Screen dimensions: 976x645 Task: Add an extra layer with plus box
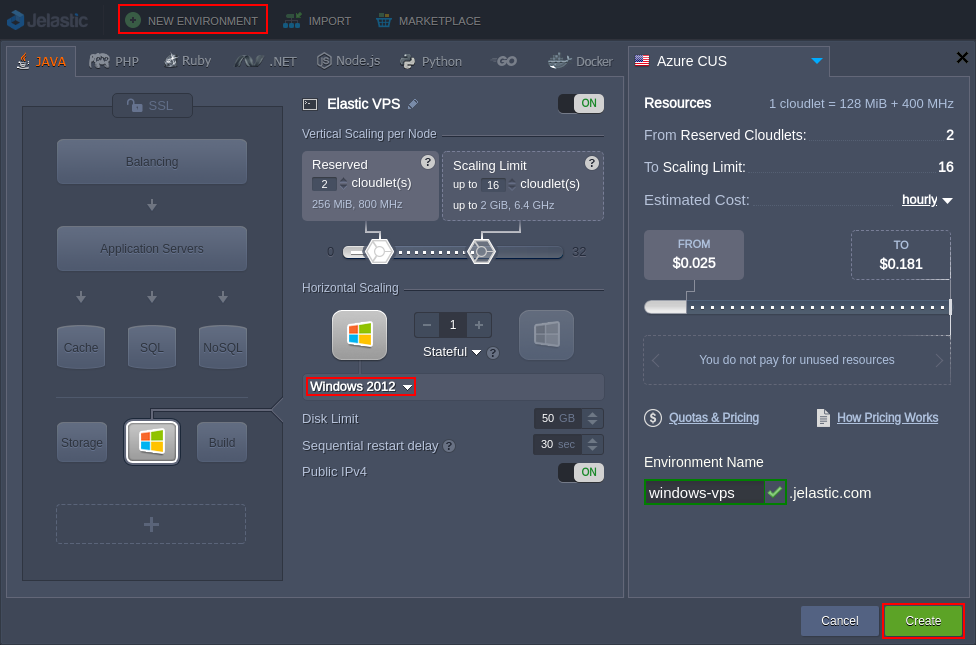pos(151,524)
